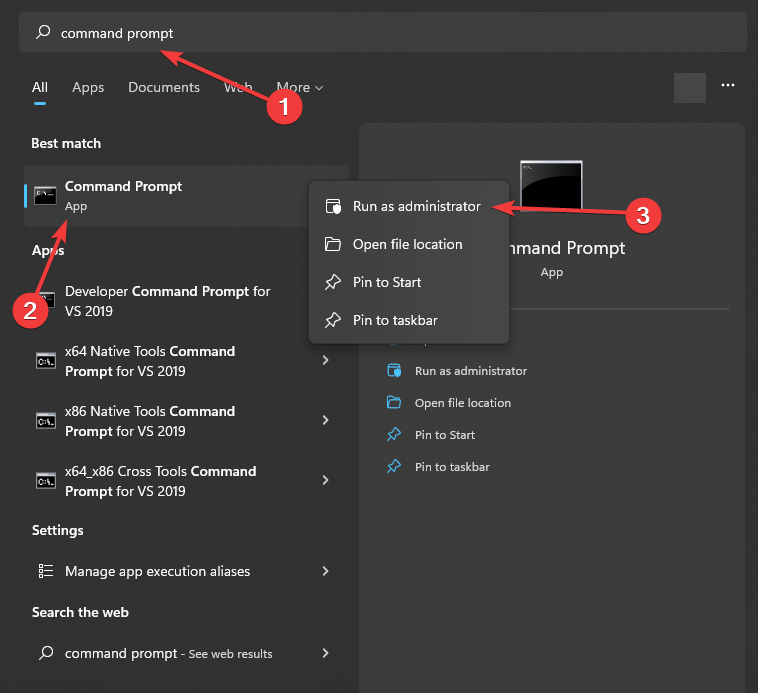The image size is (758, 693).
Task: Open command prompt See web results entry
Action: coord(184,653)
